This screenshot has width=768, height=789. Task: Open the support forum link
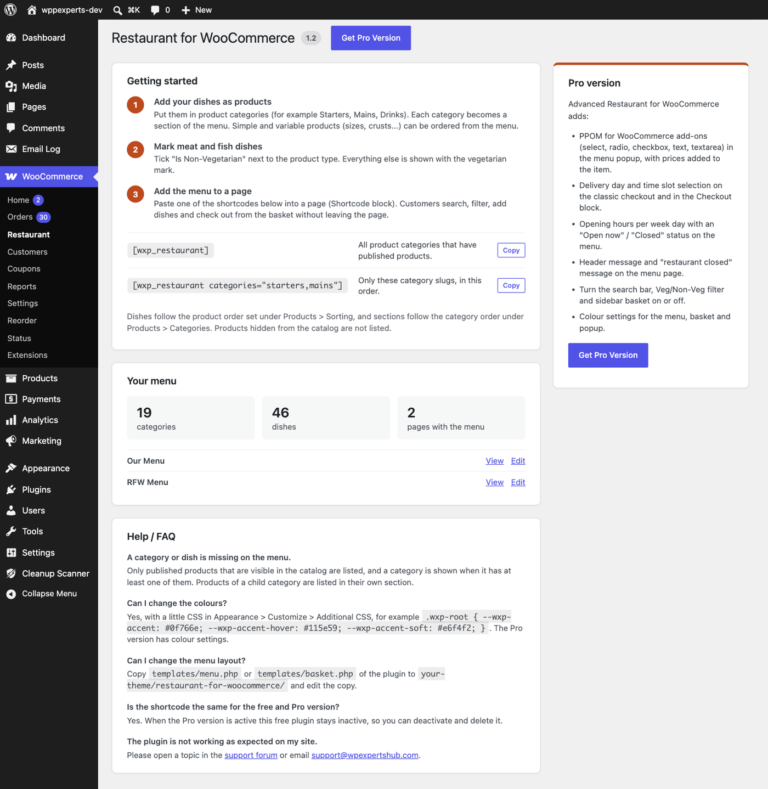click(x=251, y=755)
